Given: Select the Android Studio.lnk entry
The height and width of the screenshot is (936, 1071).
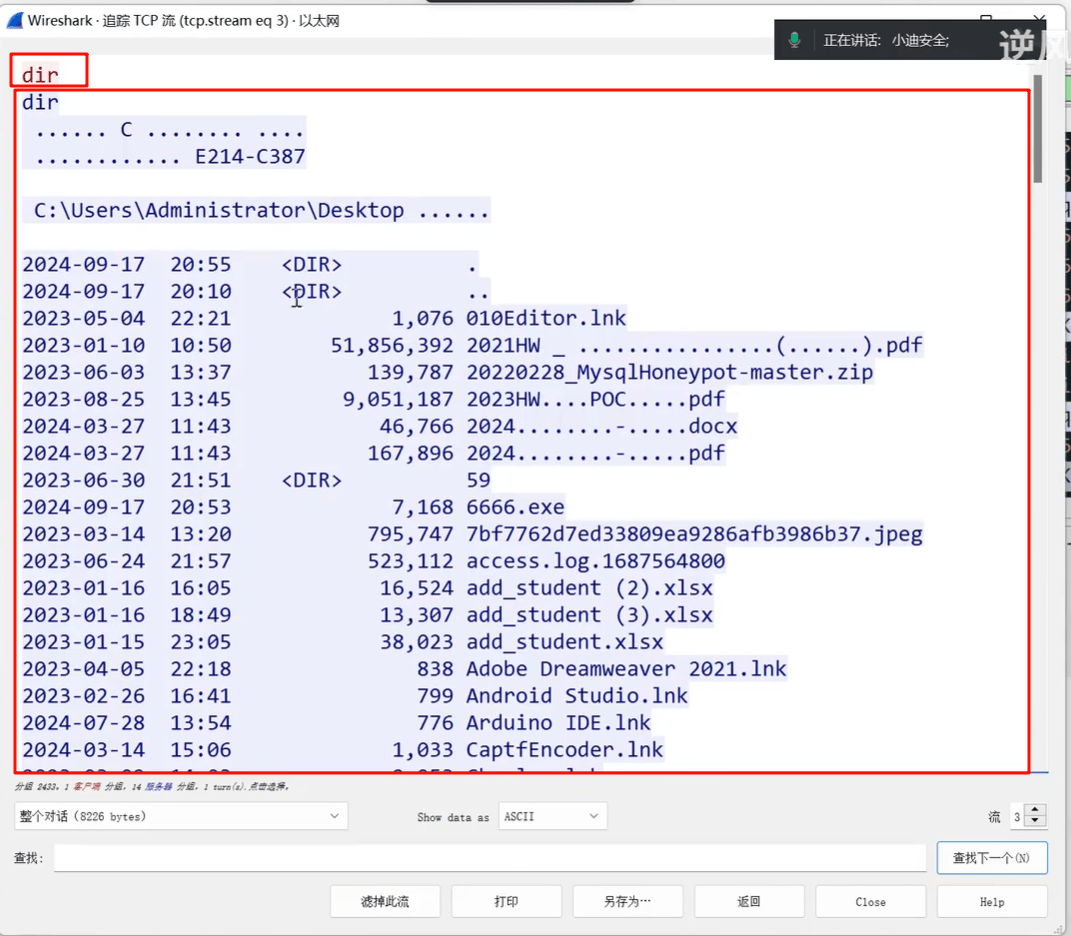Looking at the screenshot, I should click(577, 696).
